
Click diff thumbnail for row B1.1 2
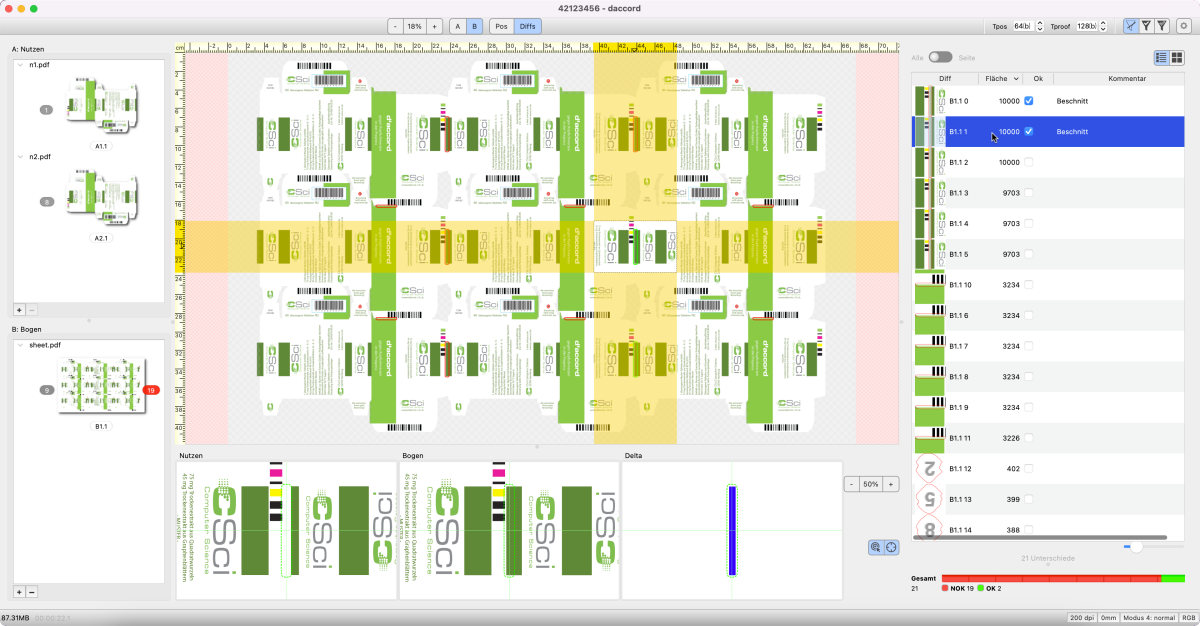coord(929,162)
